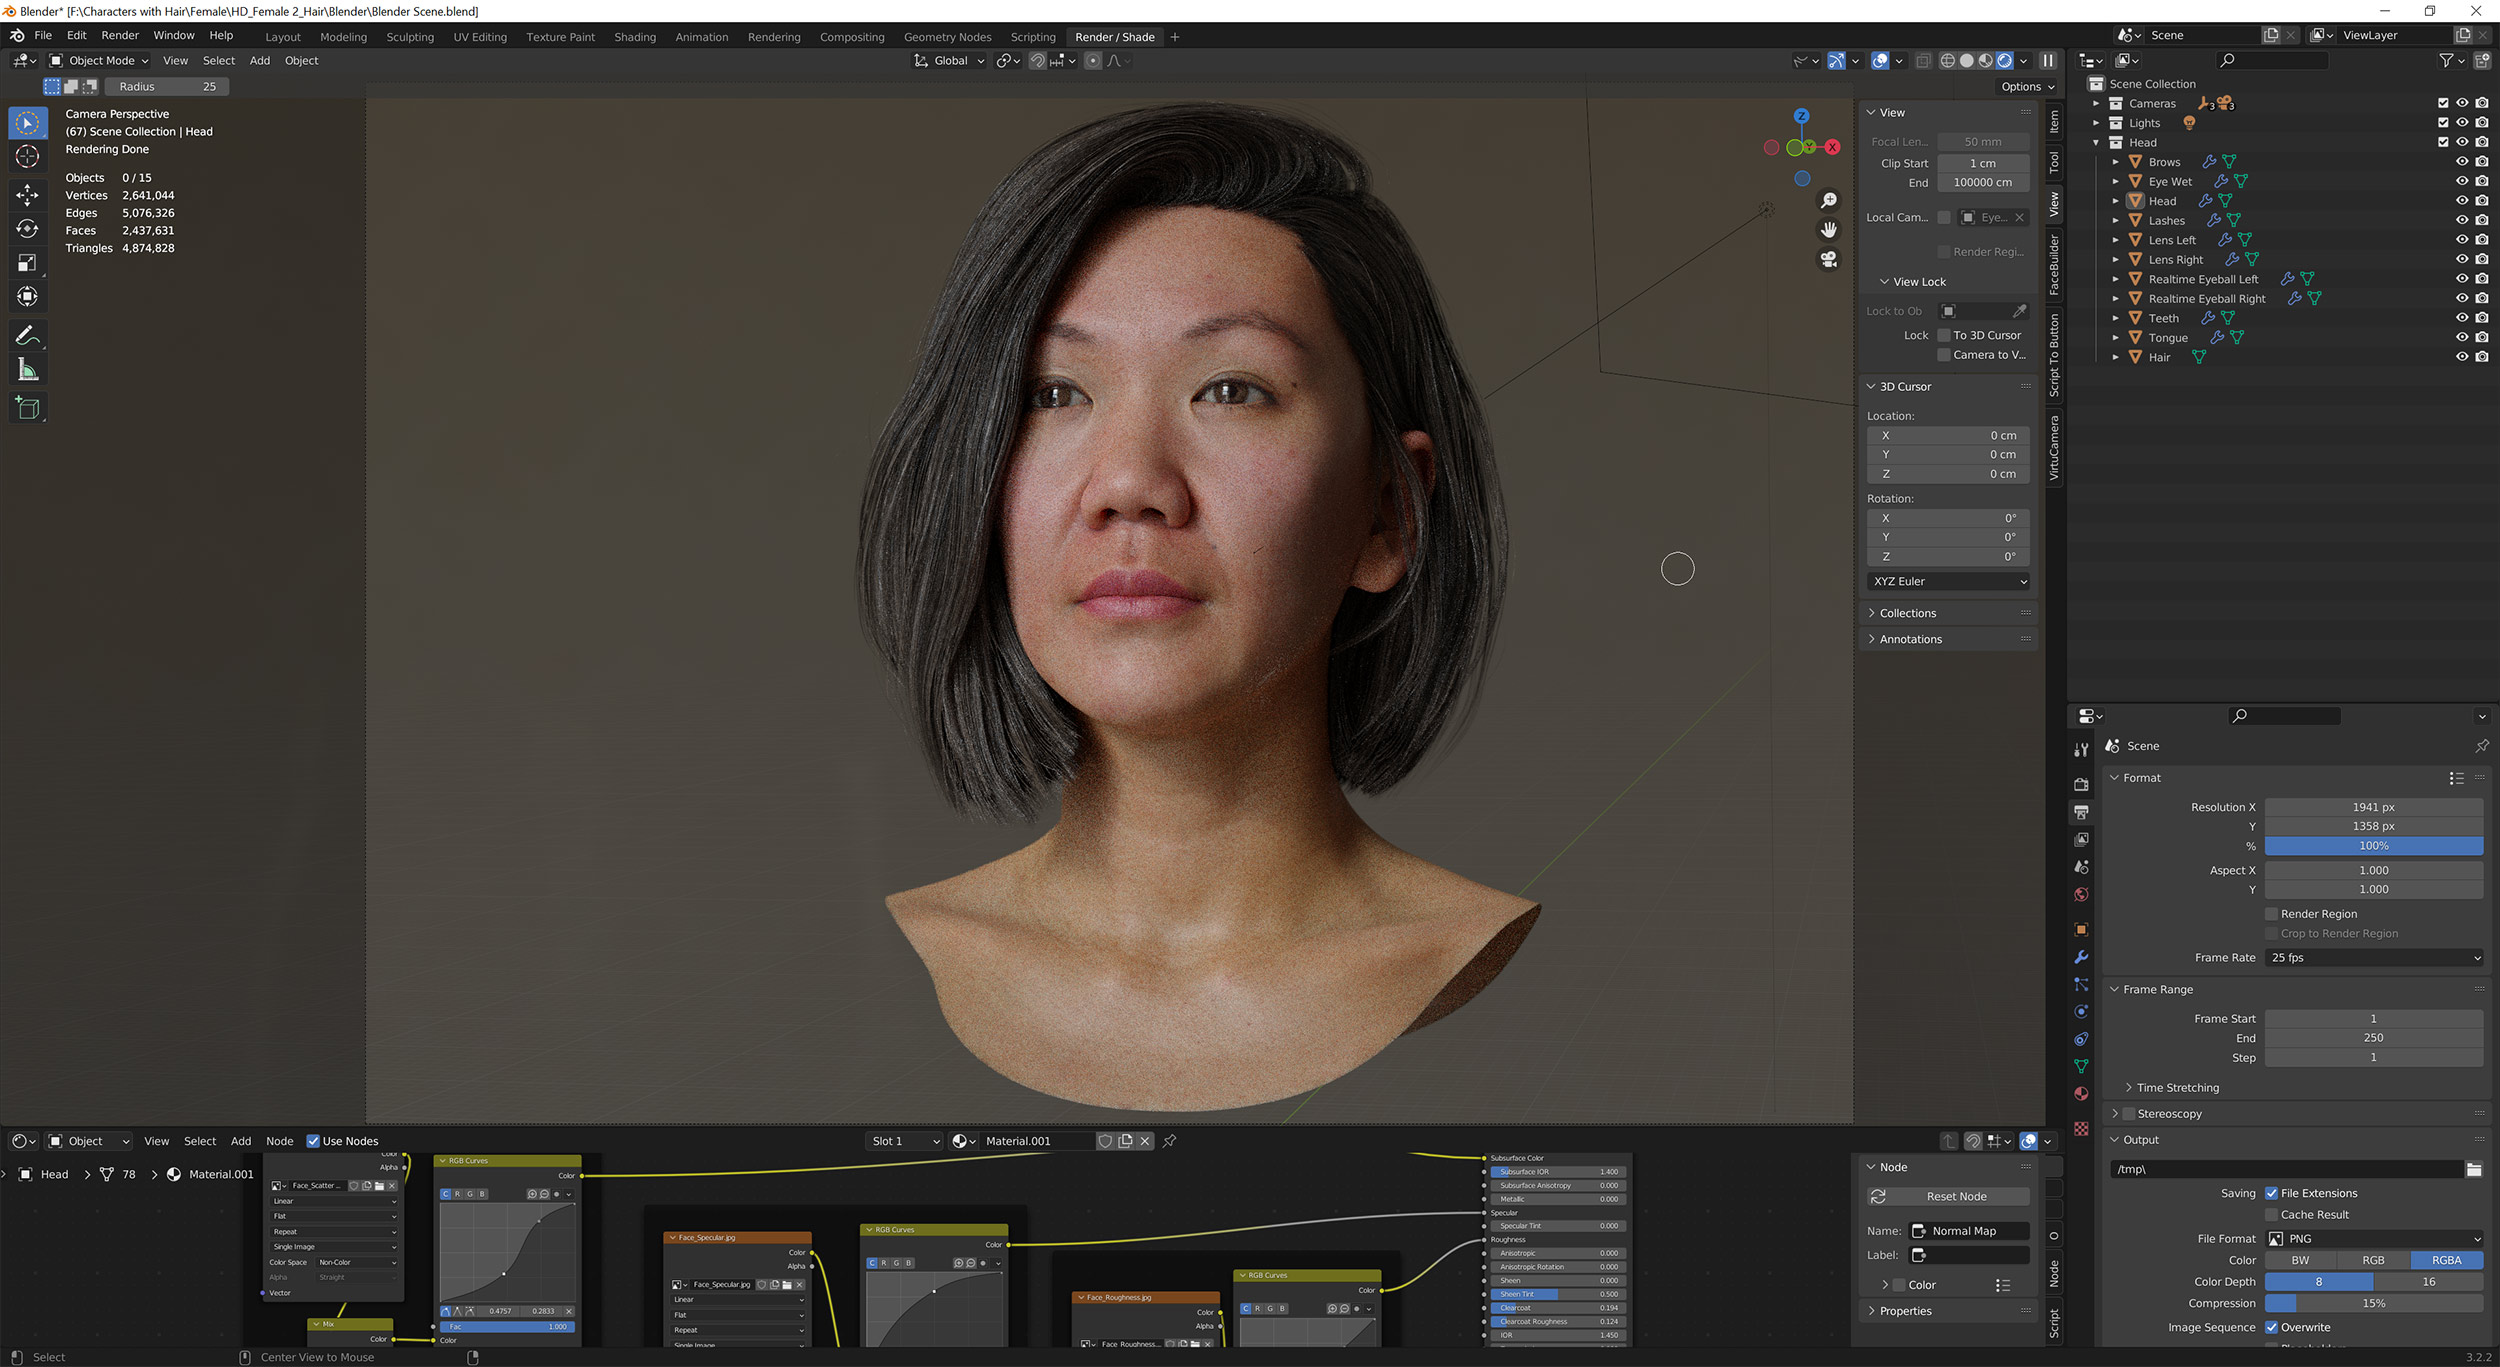This screenshot has width=2500, height=1367.
Task: Enable the snapping magnet icon
Action: [1038, 61]
